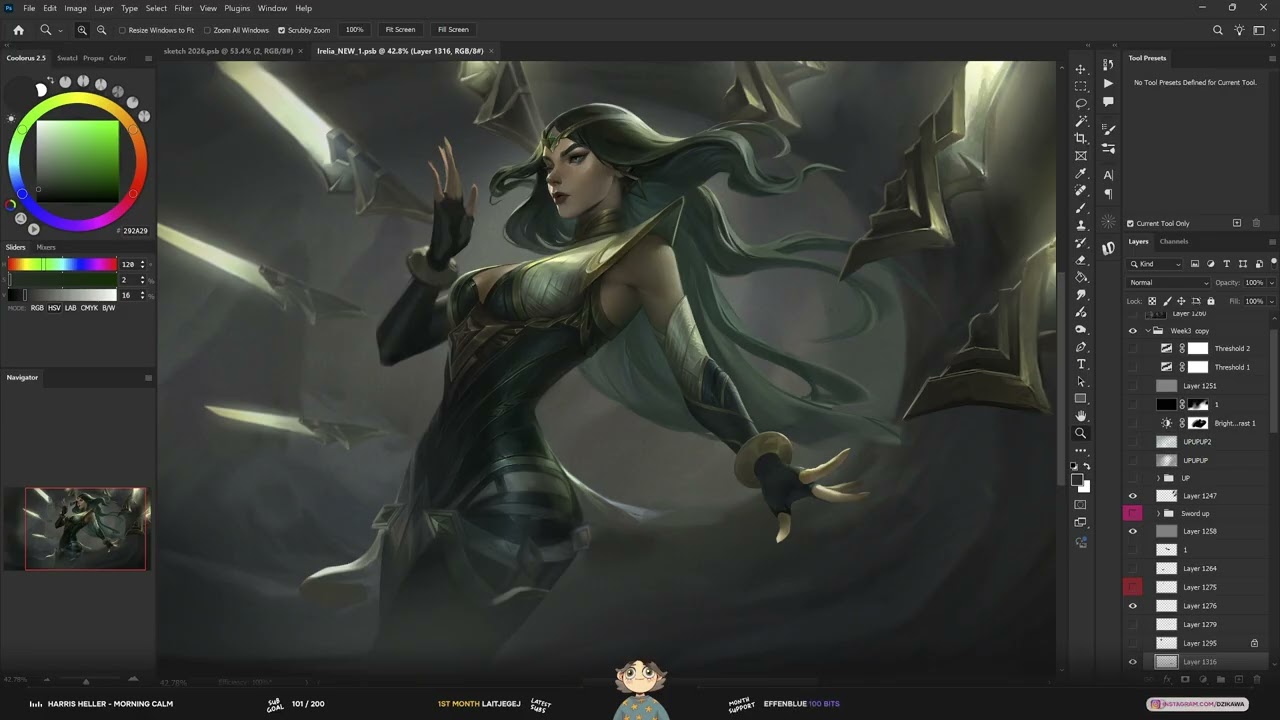
Task: Click the 100% zoom button
Action: coord(354,30)
